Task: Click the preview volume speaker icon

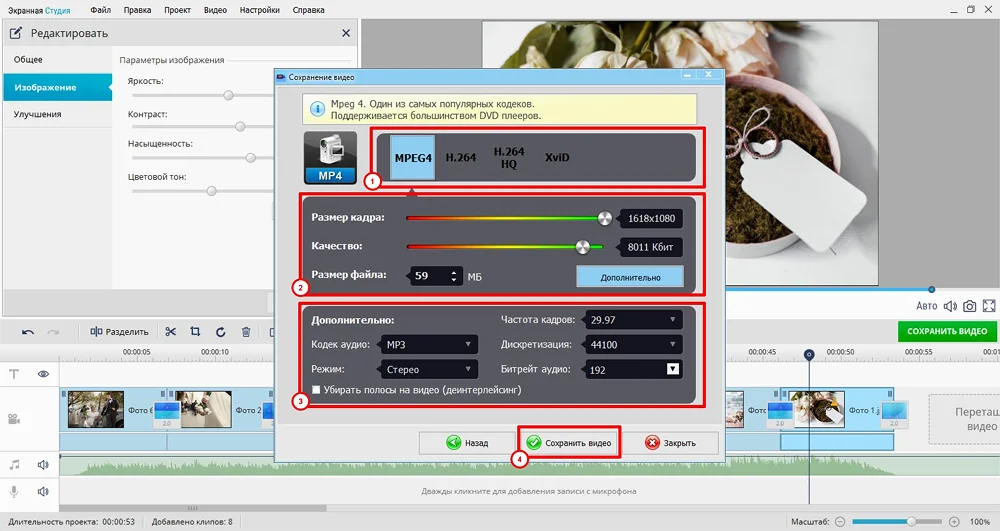Action: tap(950, 306)
